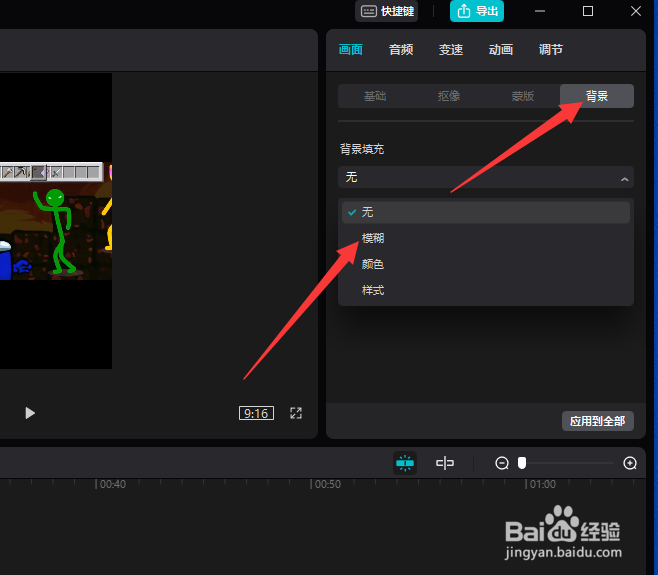Toggle fullscreen preview icon
658x575 pixels.
[x=296, y=413]
